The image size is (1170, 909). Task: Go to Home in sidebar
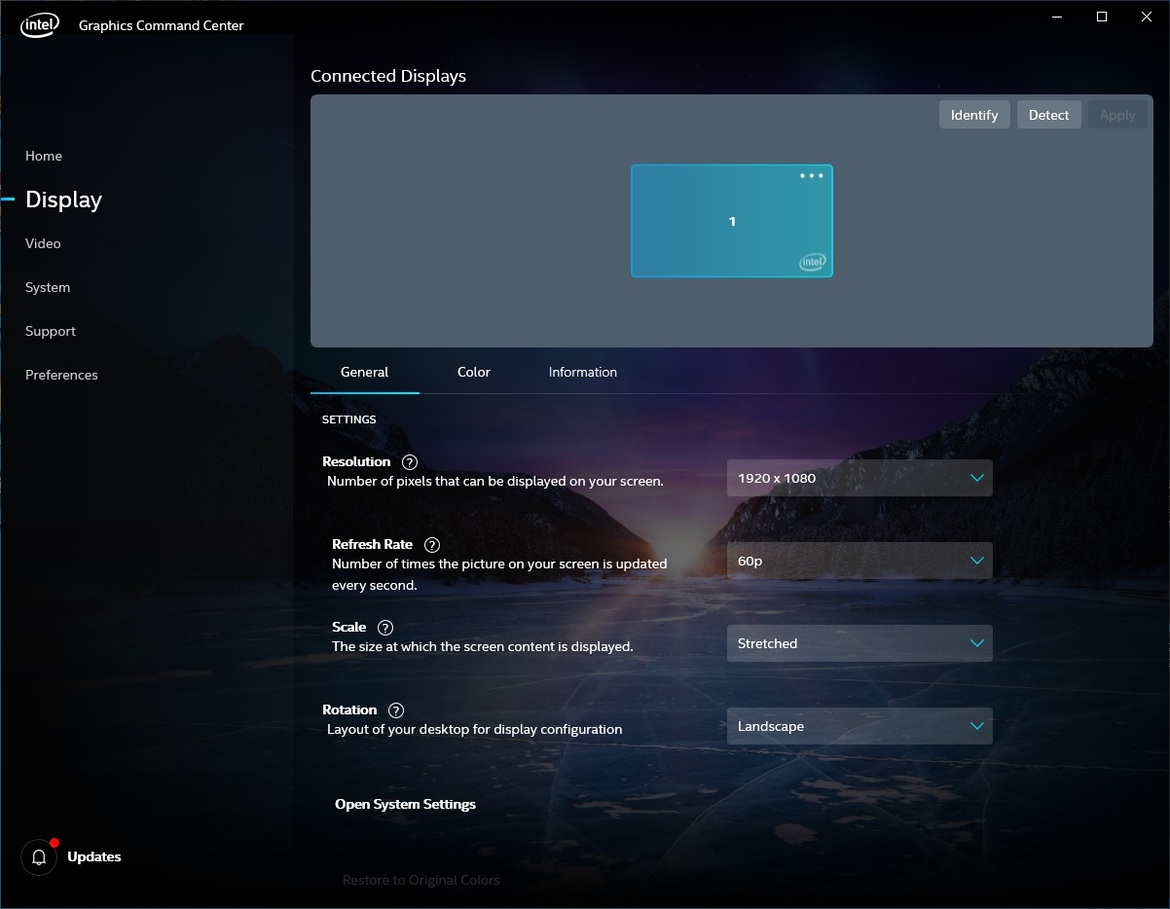click(43, 156)
